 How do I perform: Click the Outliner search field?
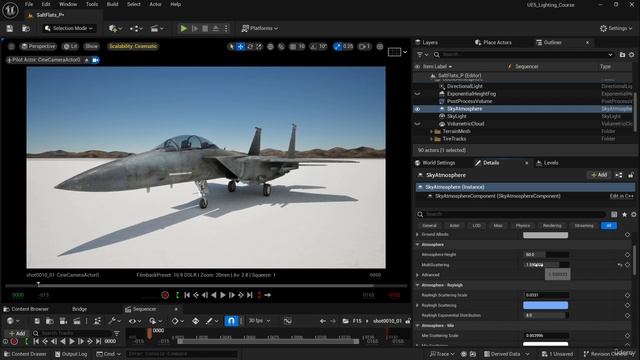[x=523, y=54]
